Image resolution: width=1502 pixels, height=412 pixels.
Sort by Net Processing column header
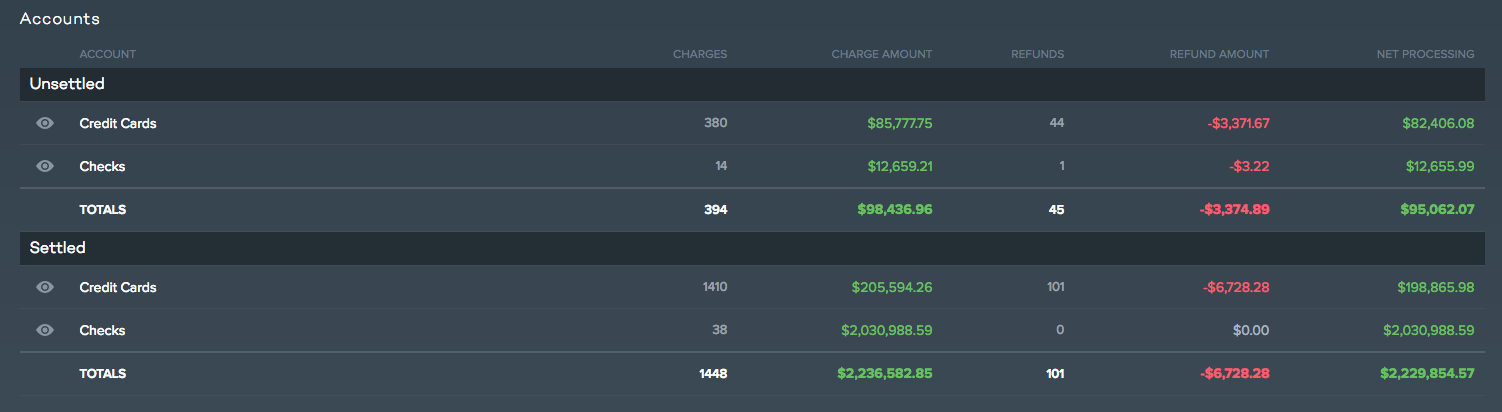coord(1425,54)
